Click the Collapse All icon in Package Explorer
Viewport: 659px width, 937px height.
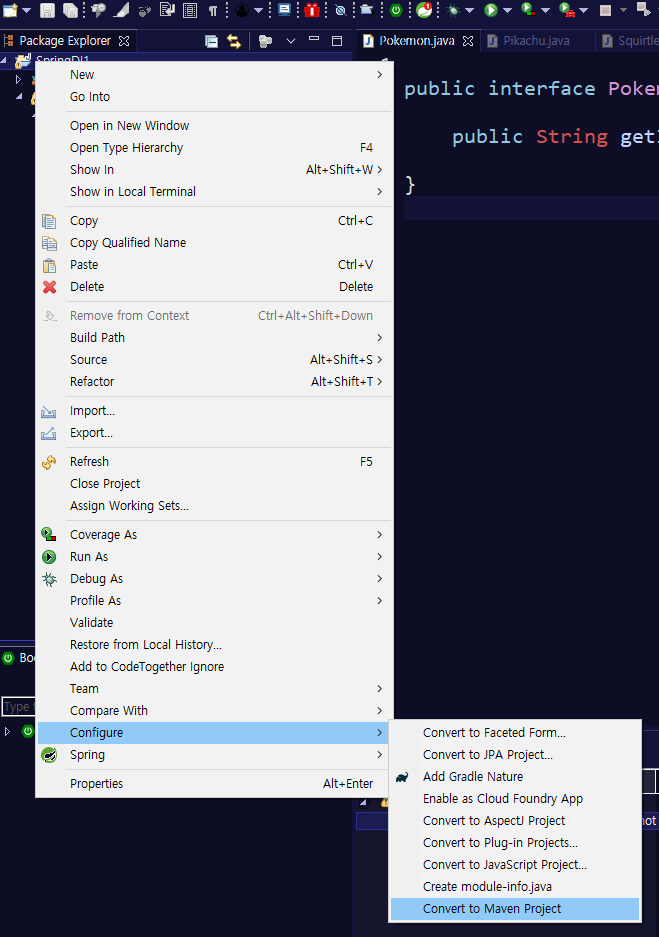click(x=212, y=41)
